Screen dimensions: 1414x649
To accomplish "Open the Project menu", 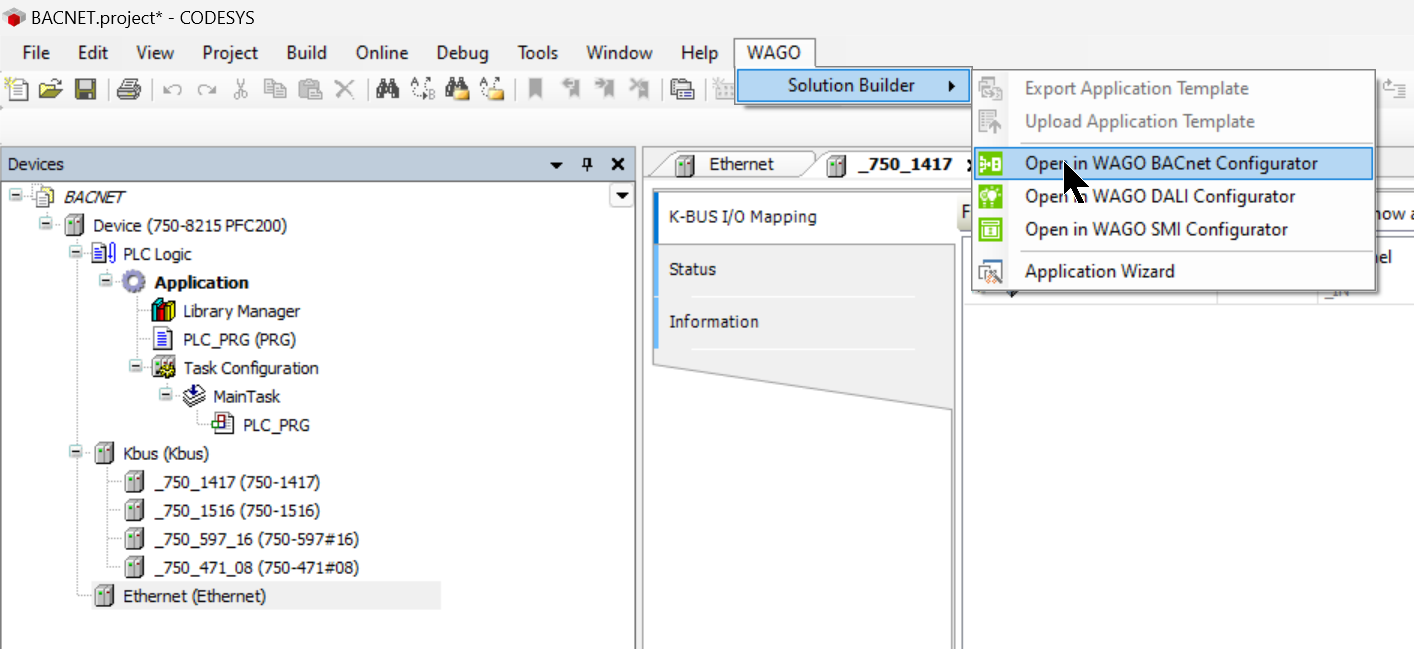I will tap(230, 53).
